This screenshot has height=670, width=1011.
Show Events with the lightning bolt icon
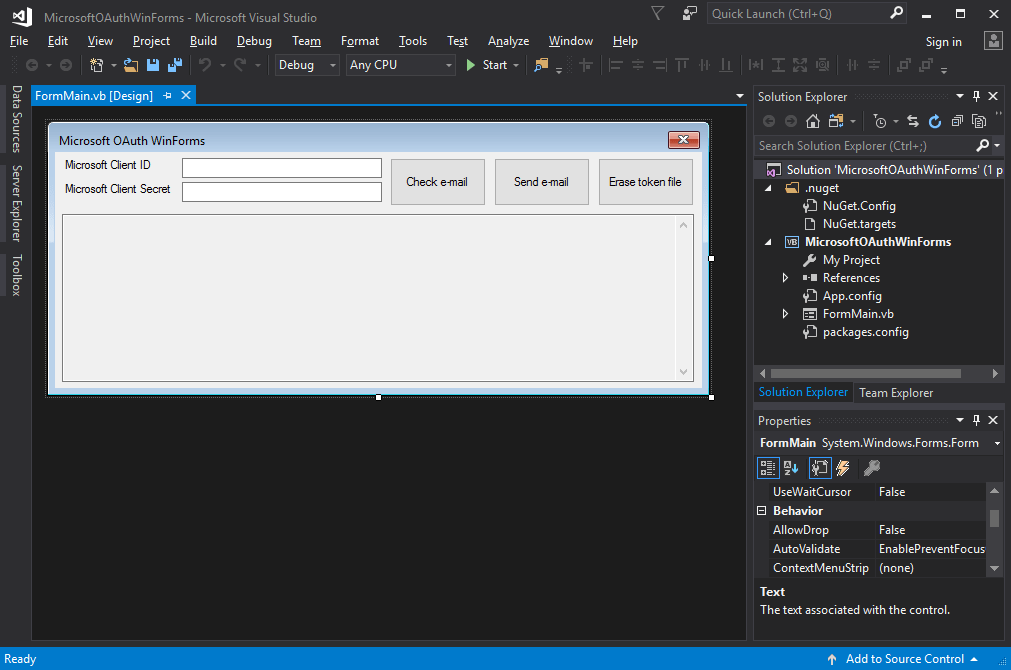843,468
